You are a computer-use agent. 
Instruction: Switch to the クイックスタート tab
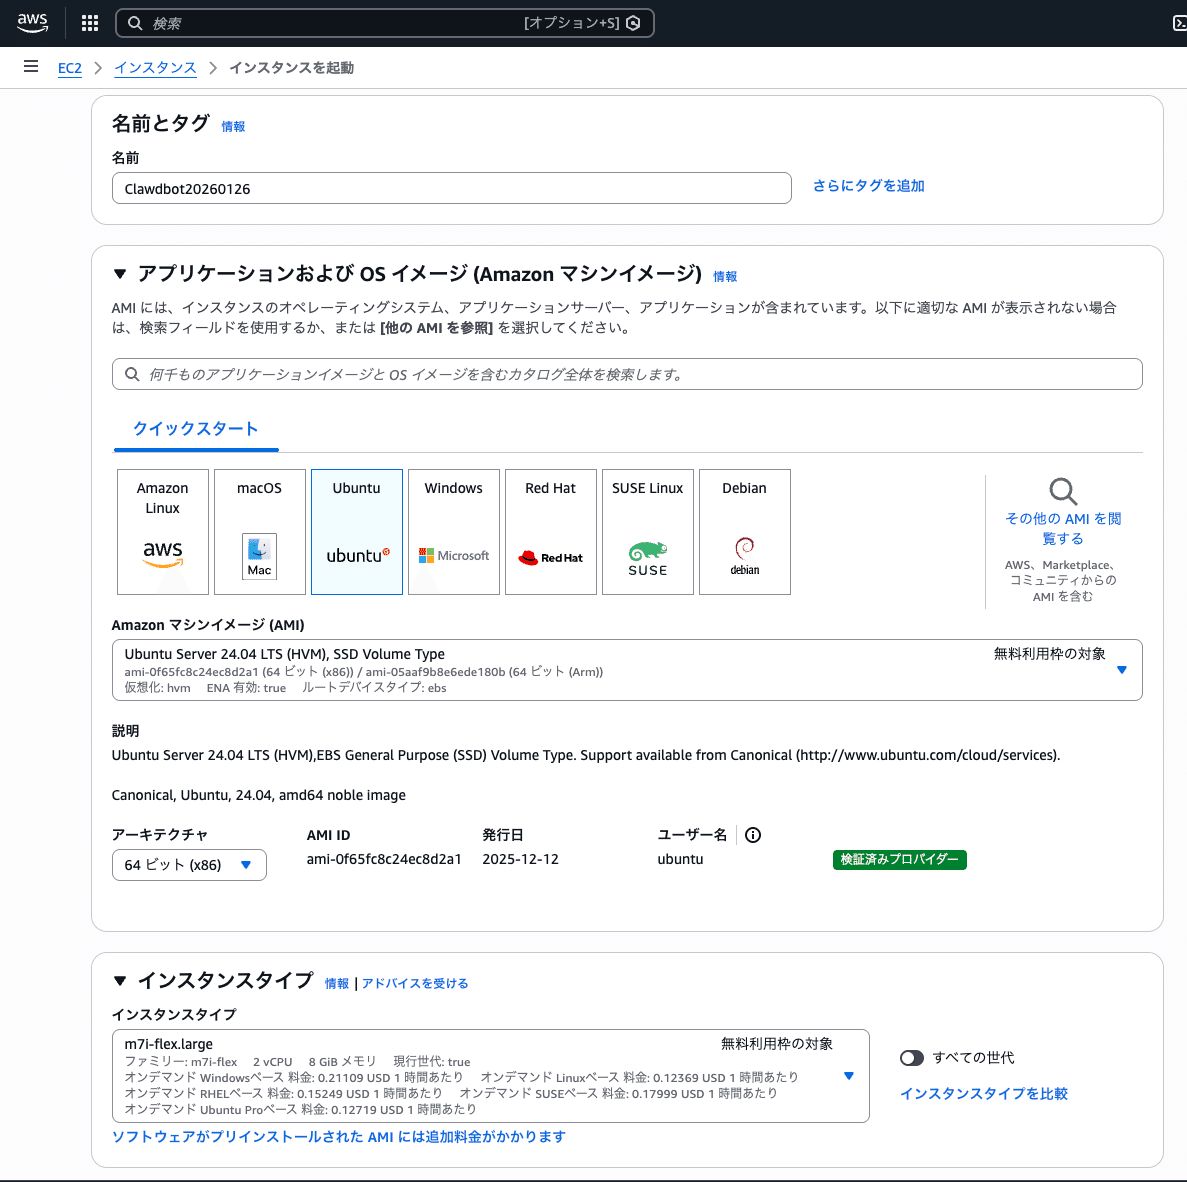(195, 428)
